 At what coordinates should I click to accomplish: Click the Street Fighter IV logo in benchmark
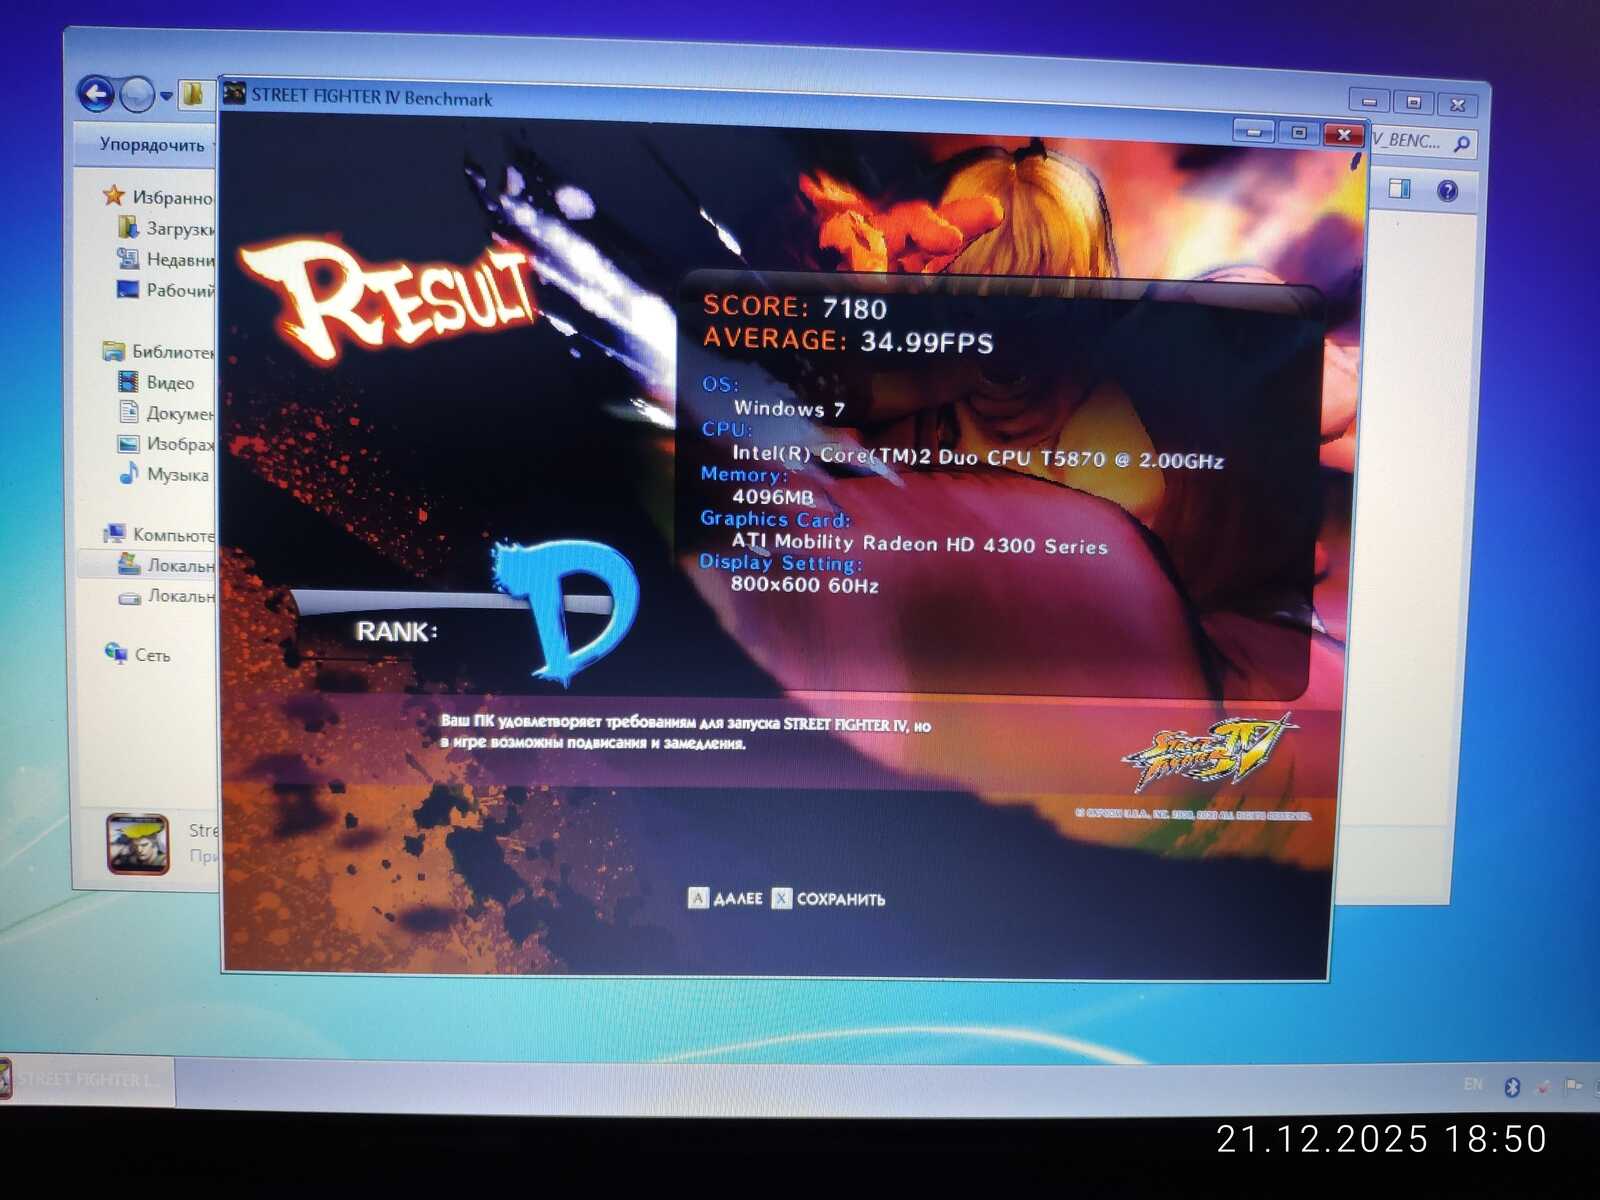click(x=1210, y=751)
